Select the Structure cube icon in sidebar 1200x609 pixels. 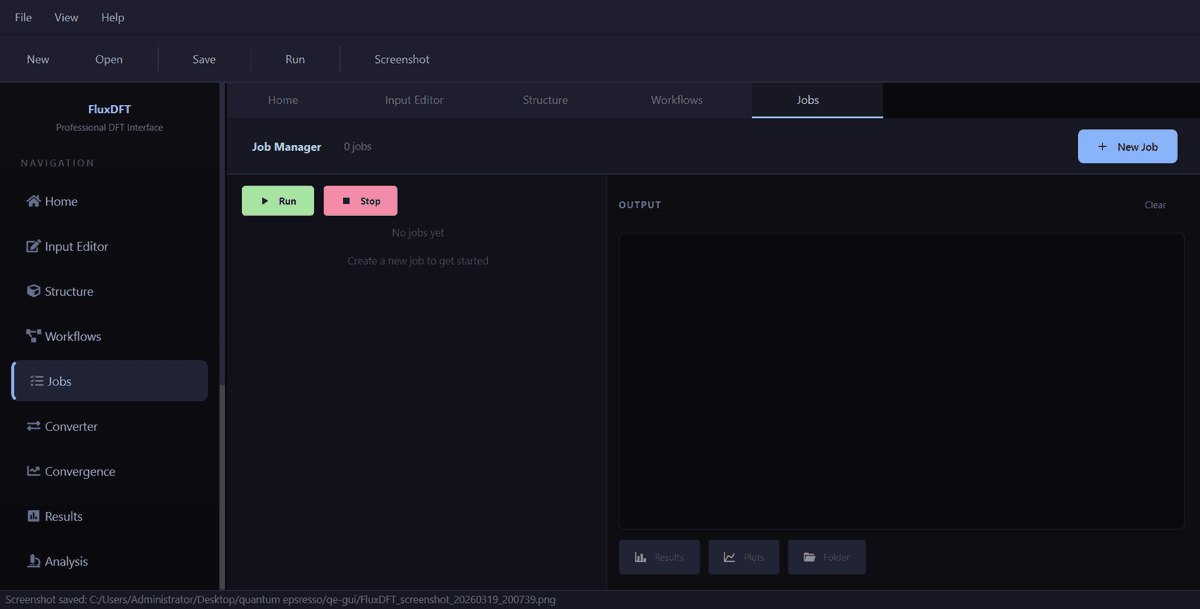click(x=34, y=291)
